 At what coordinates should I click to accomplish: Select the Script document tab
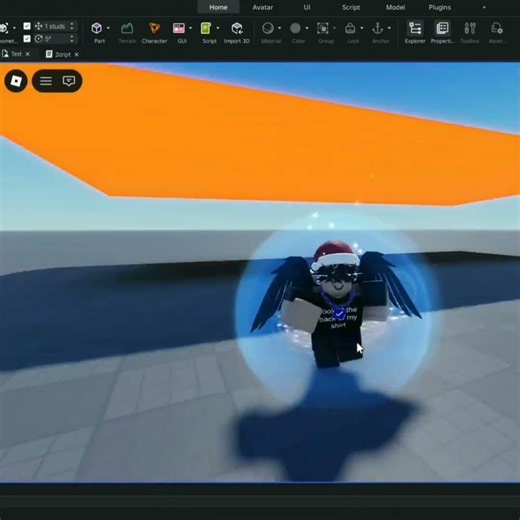click(x=63, y=54)
